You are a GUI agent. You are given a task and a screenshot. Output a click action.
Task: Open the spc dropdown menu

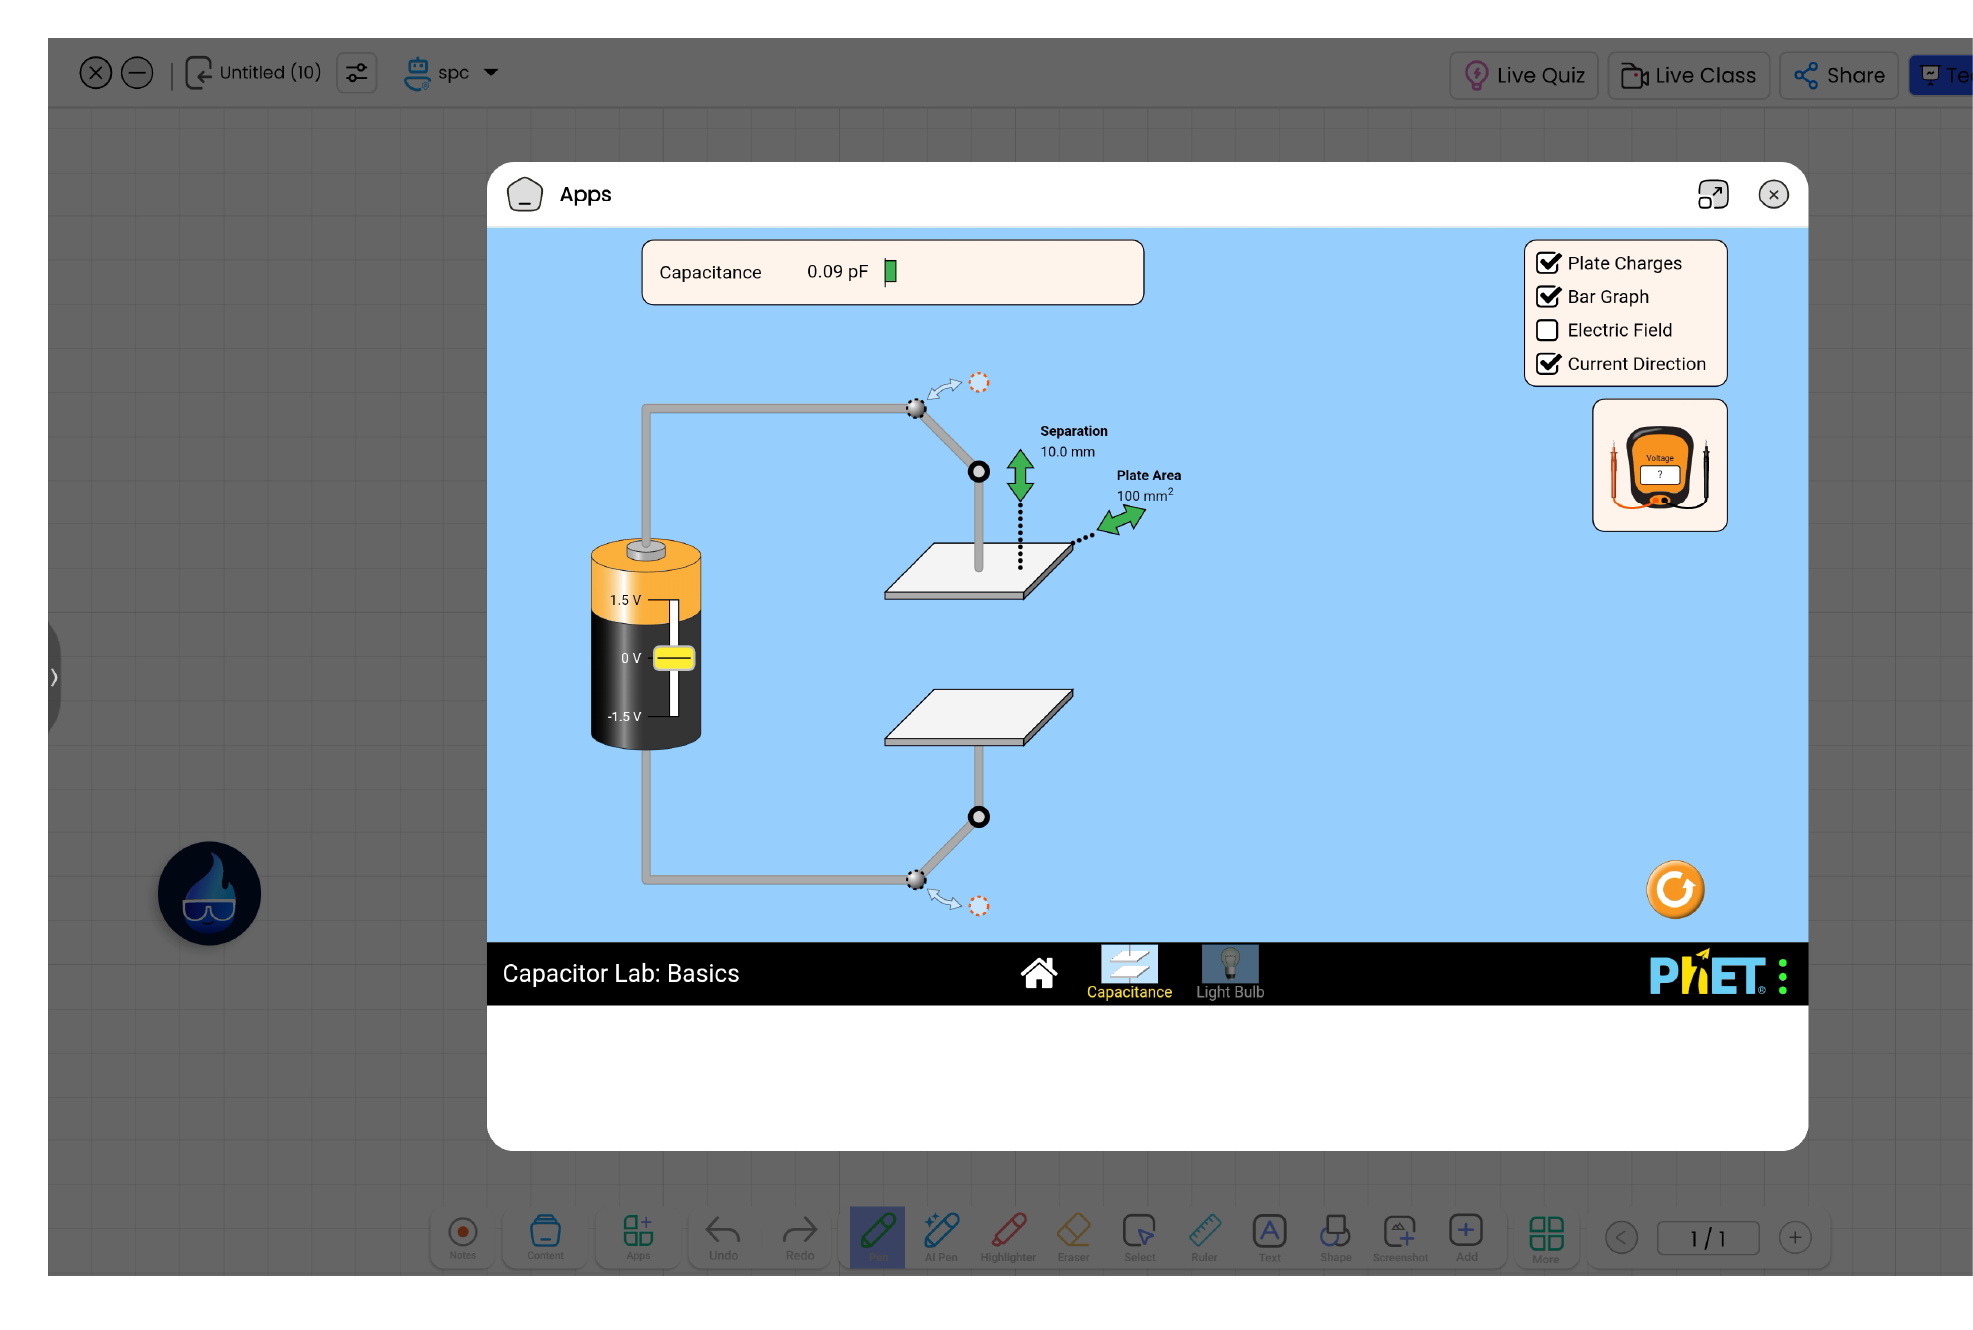click(x=451, y=73)
